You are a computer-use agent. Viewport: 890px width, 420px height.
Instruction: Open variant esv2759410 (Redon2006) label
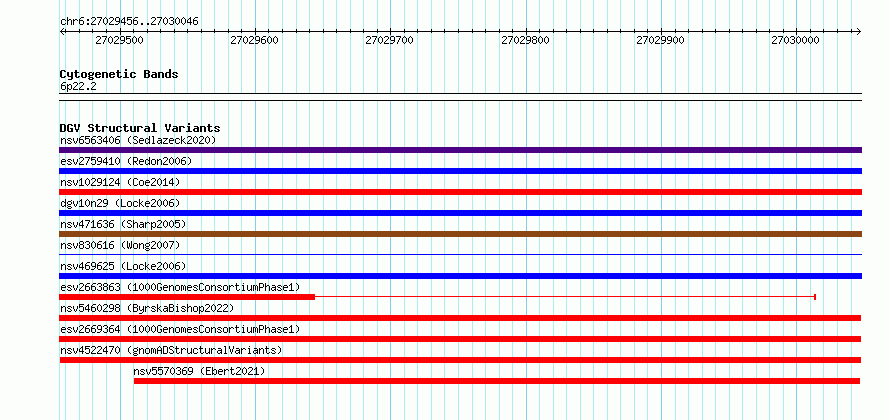(126, 161)
